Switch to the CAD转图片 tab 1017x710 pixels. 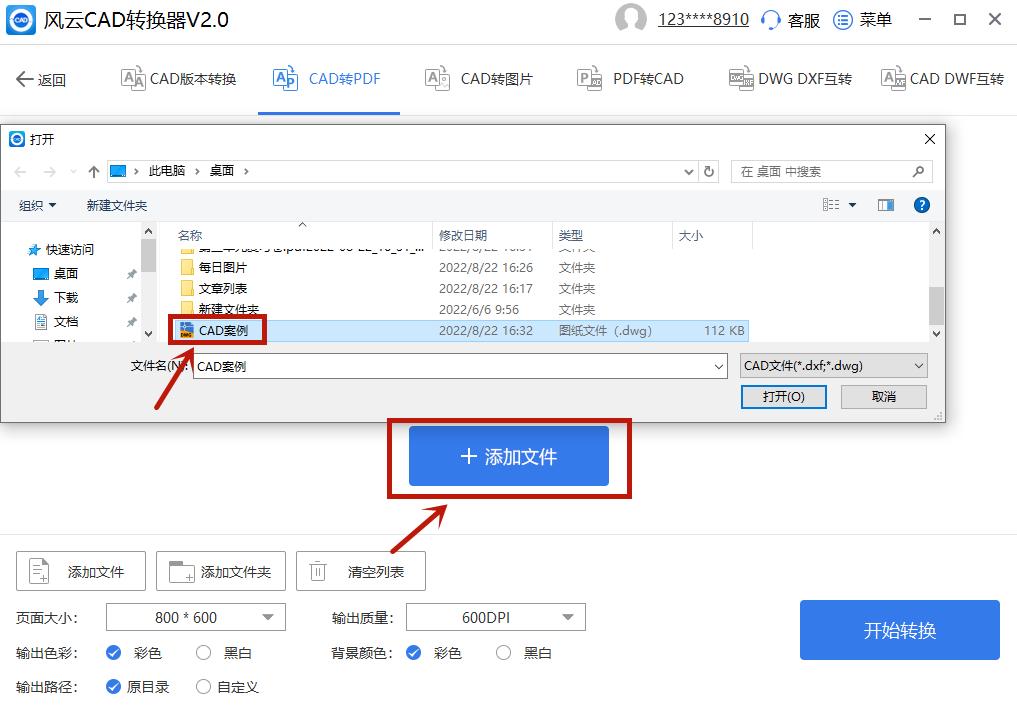click(x=478, y=78)
